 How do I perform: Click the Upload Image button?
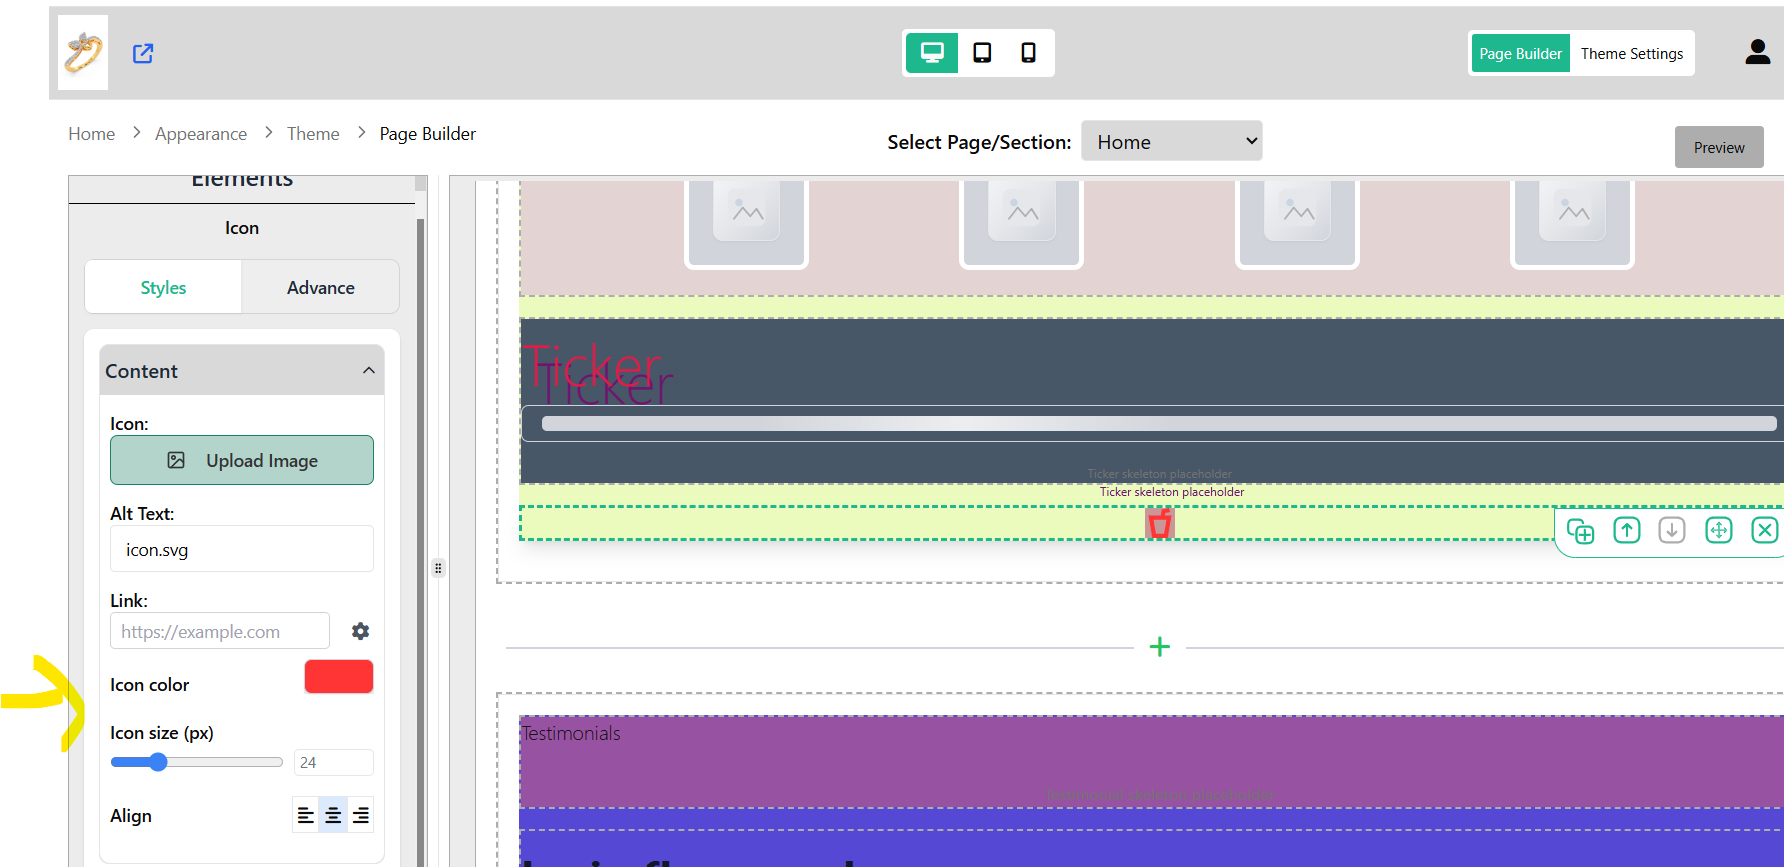click(242, 460)
